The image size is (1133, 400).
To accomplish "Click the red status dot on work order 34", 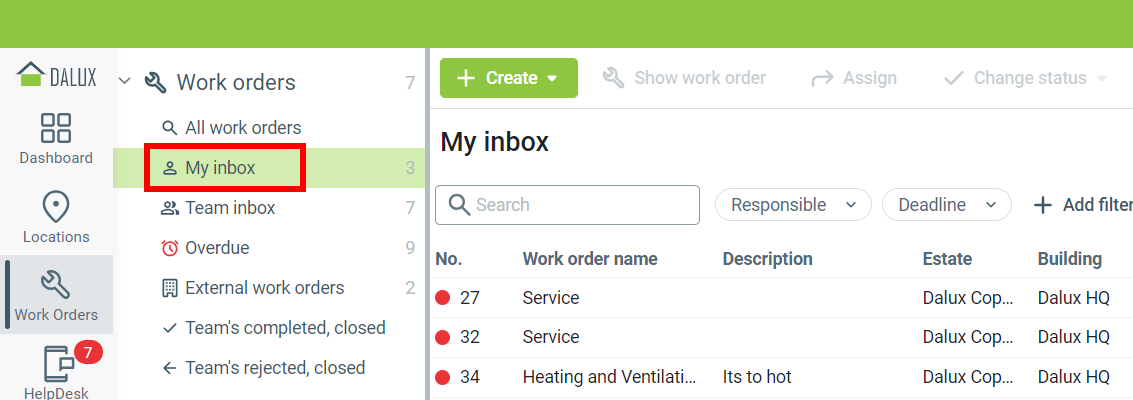I will pos(443,378).
